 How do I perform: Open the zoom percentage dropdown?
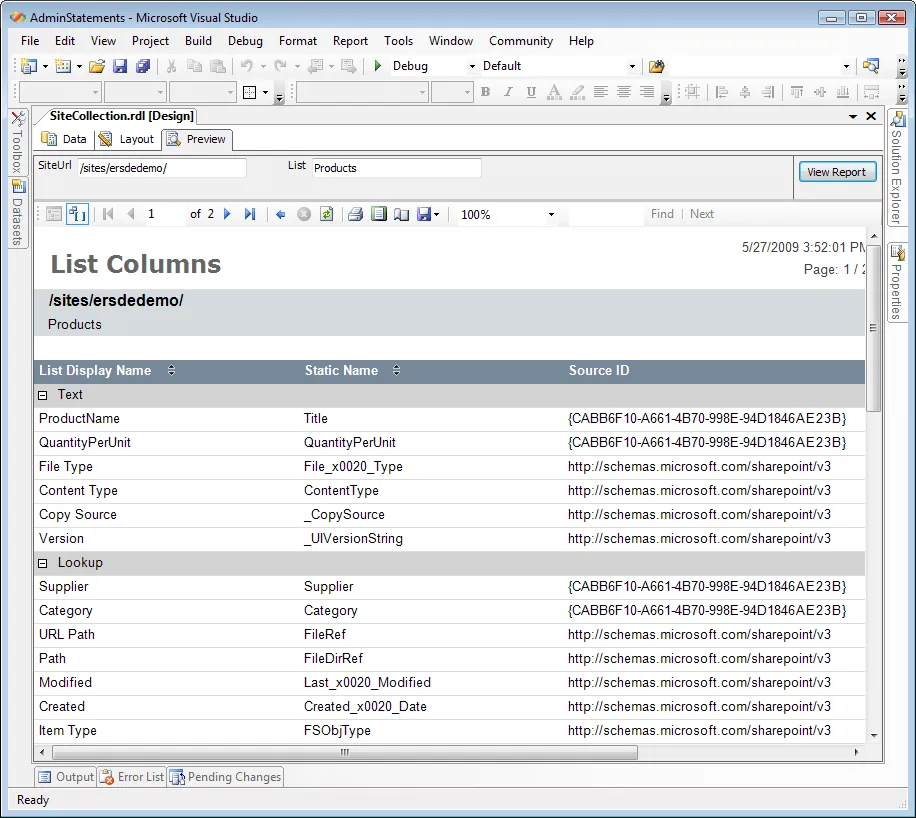pyautogui.click(x=552, y=213)
